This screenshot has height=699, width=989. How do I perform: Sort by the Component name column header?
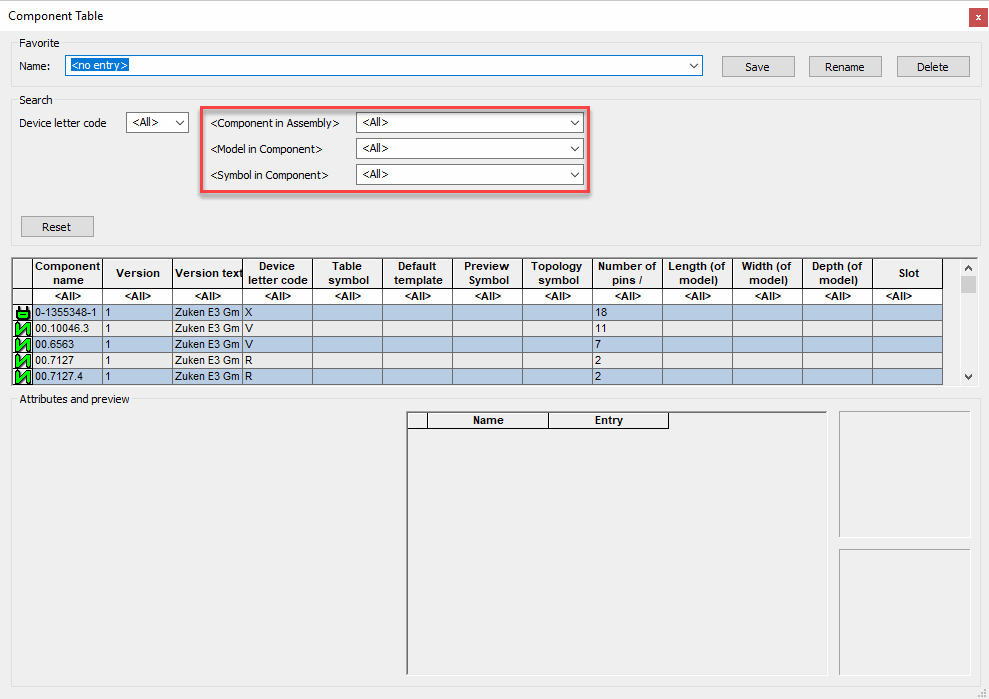tap(67, 273)
